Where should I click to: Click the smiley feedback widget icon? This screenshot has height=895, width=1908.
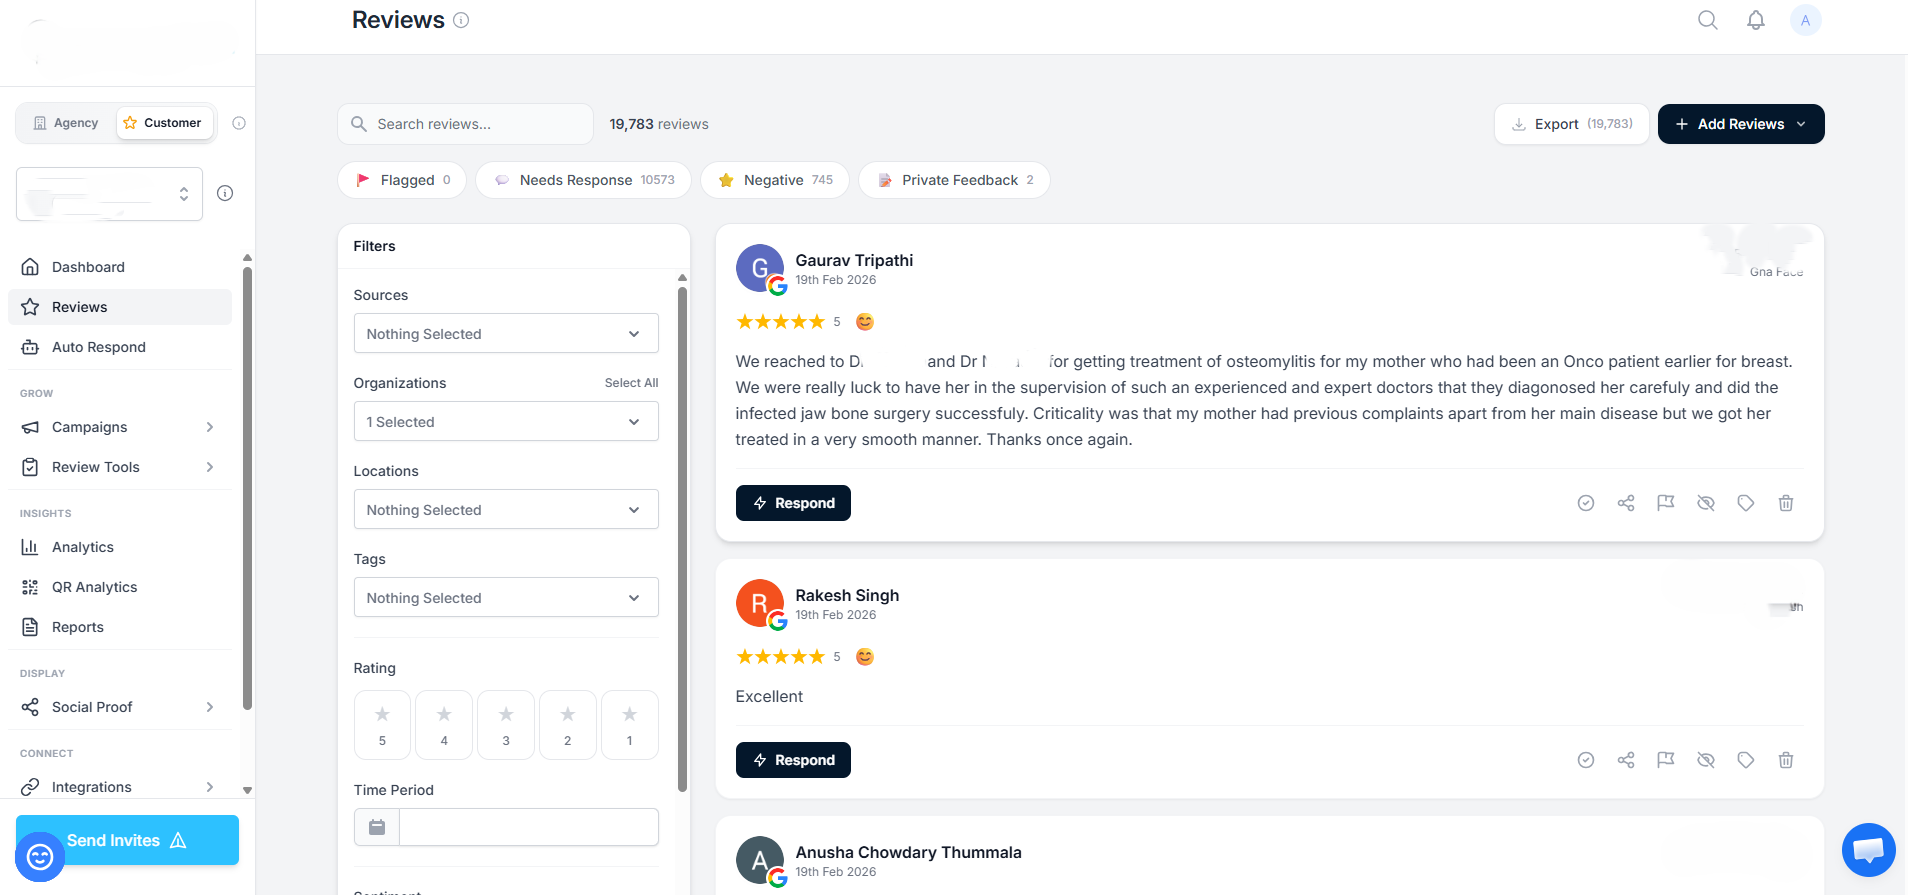40,857
